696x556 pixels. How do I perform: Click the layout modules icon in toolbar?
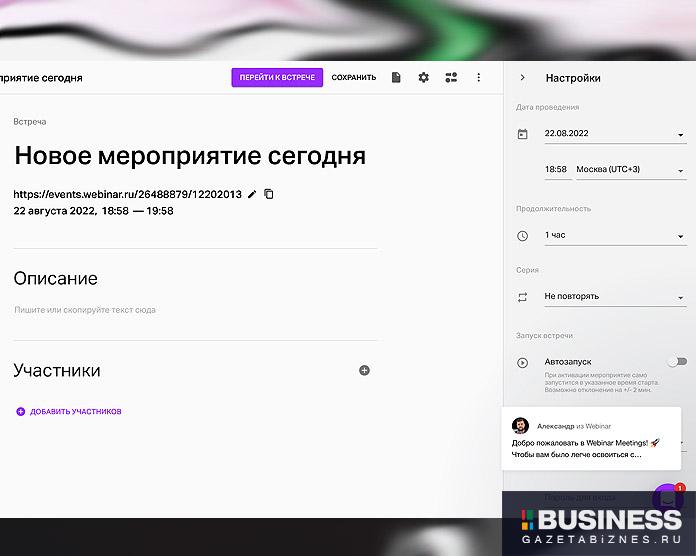pyautogui.click(x=451, y=78)
